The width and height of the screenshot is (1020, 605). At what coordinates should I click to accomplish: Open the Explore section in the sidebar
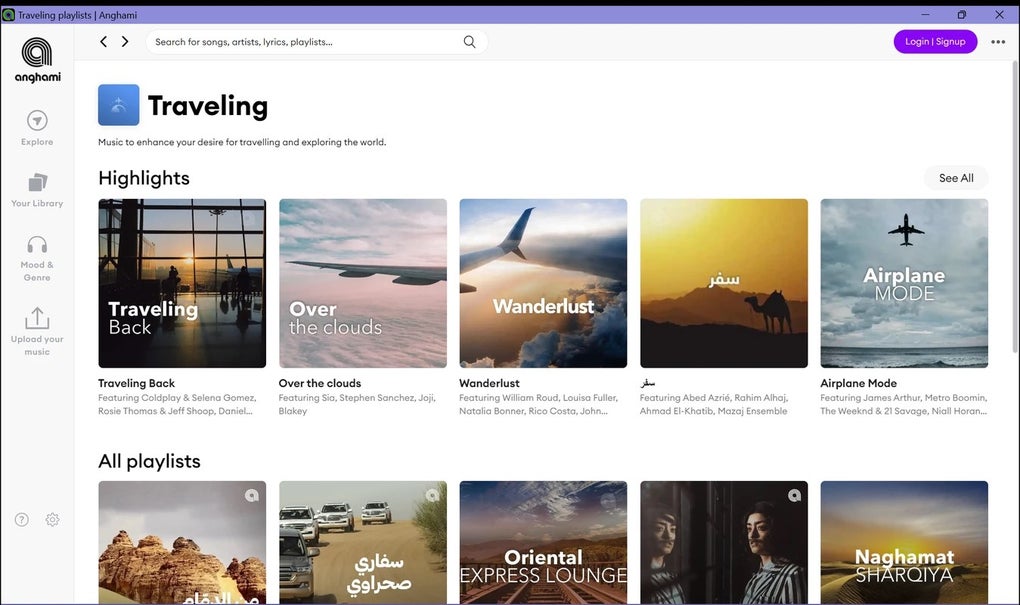36,128
